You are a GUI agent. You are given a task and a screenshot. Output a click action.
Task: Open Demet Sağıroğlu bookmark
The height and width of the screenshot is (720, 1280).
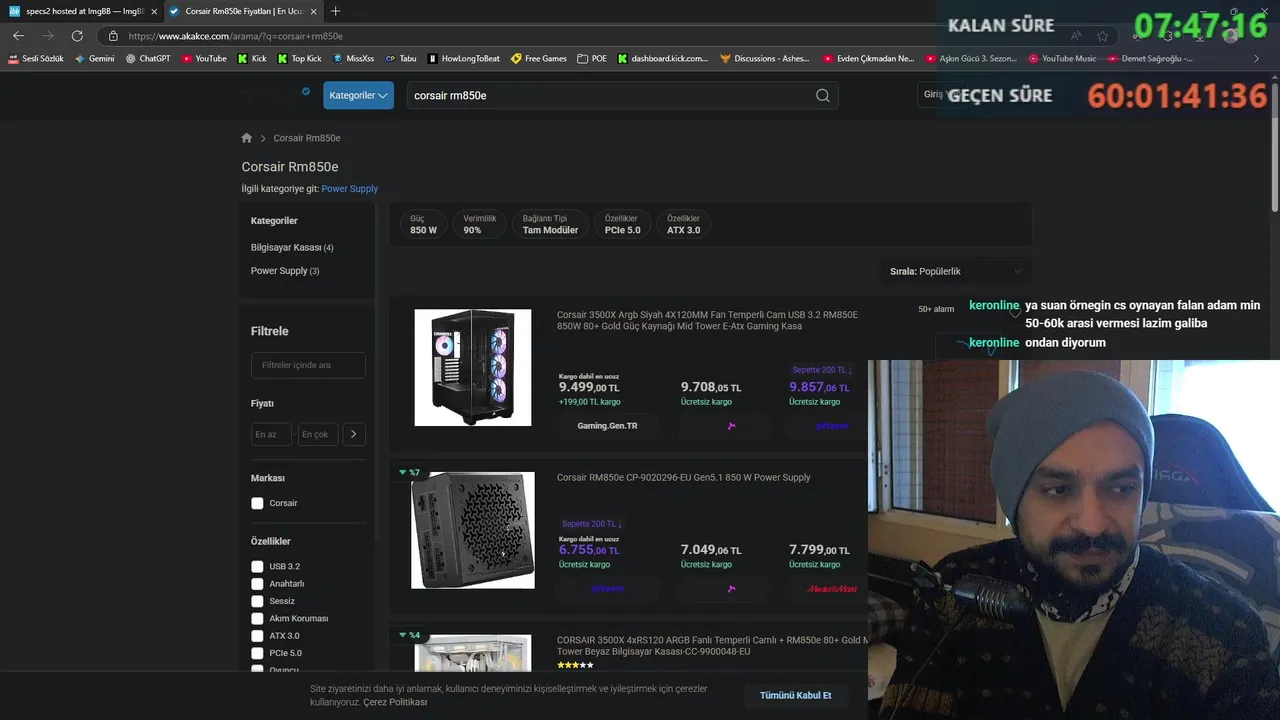[x=1150, y=59]
